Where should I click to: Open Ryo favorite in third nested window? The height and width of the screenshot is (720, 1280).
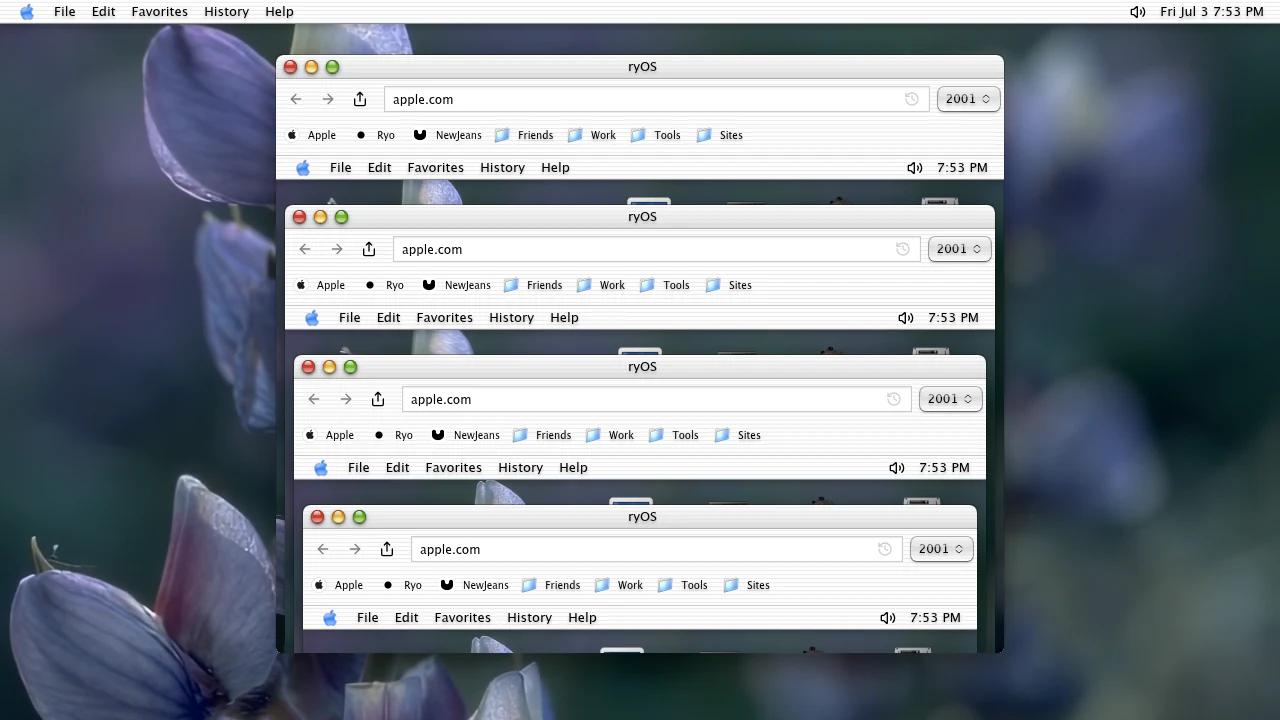coord(393,435)
